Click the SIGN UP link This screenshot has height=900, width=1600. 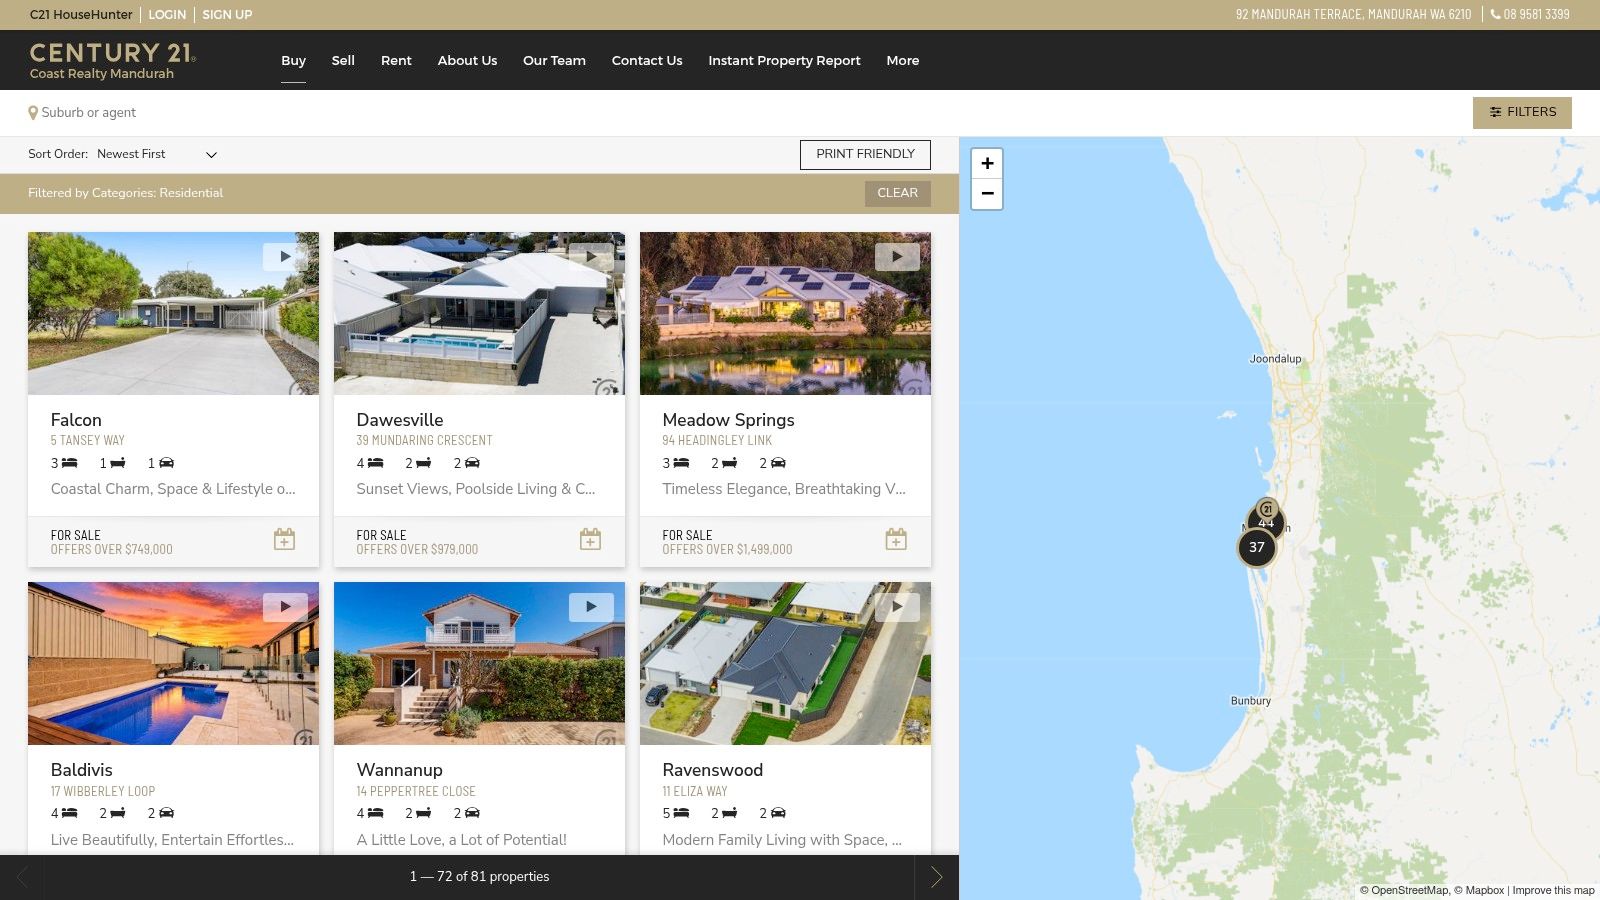point(227,14)
